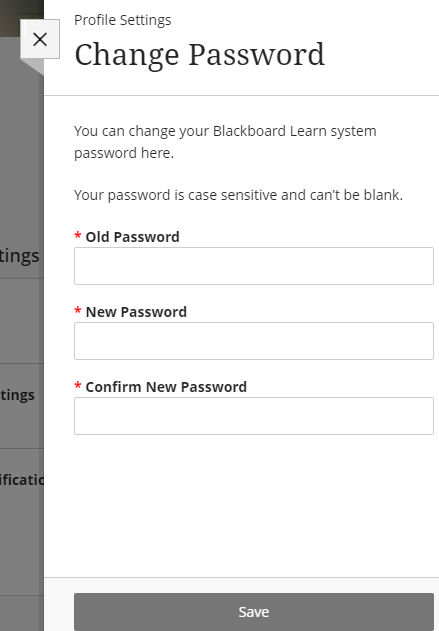Screen dimensions: 439x631
Task: Click the Change Password heading
Action: (200, 54)
